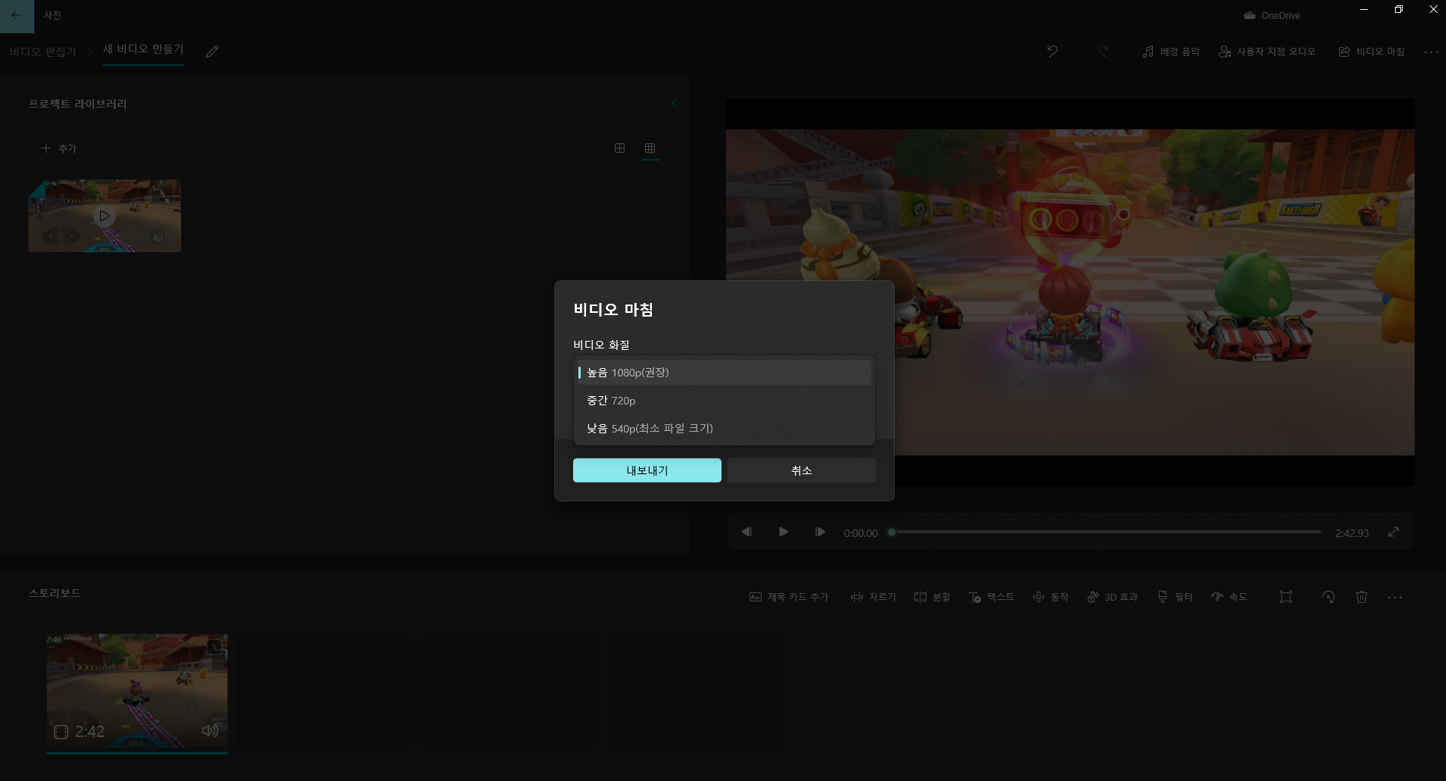The width and height of the screenshot is (1446, 781).
Task: Add a title card with 제목 카드 추가
Action: click(x=789, y=597)
